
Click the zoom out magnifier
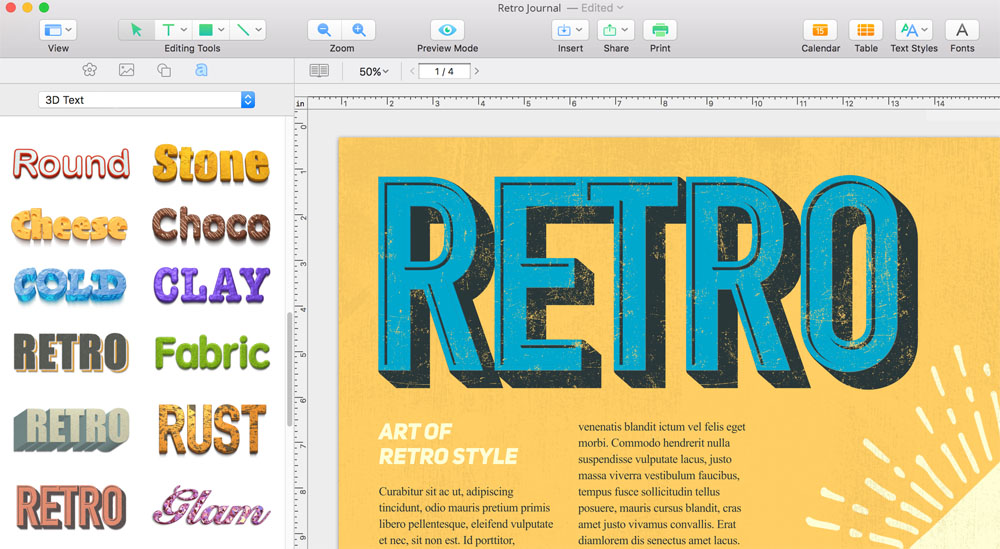click(324, 30)
